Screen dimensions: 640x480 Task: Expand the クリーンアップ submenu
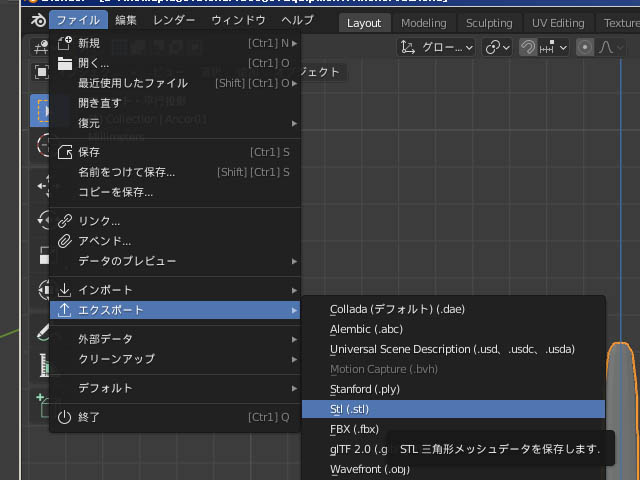(175, 359)
